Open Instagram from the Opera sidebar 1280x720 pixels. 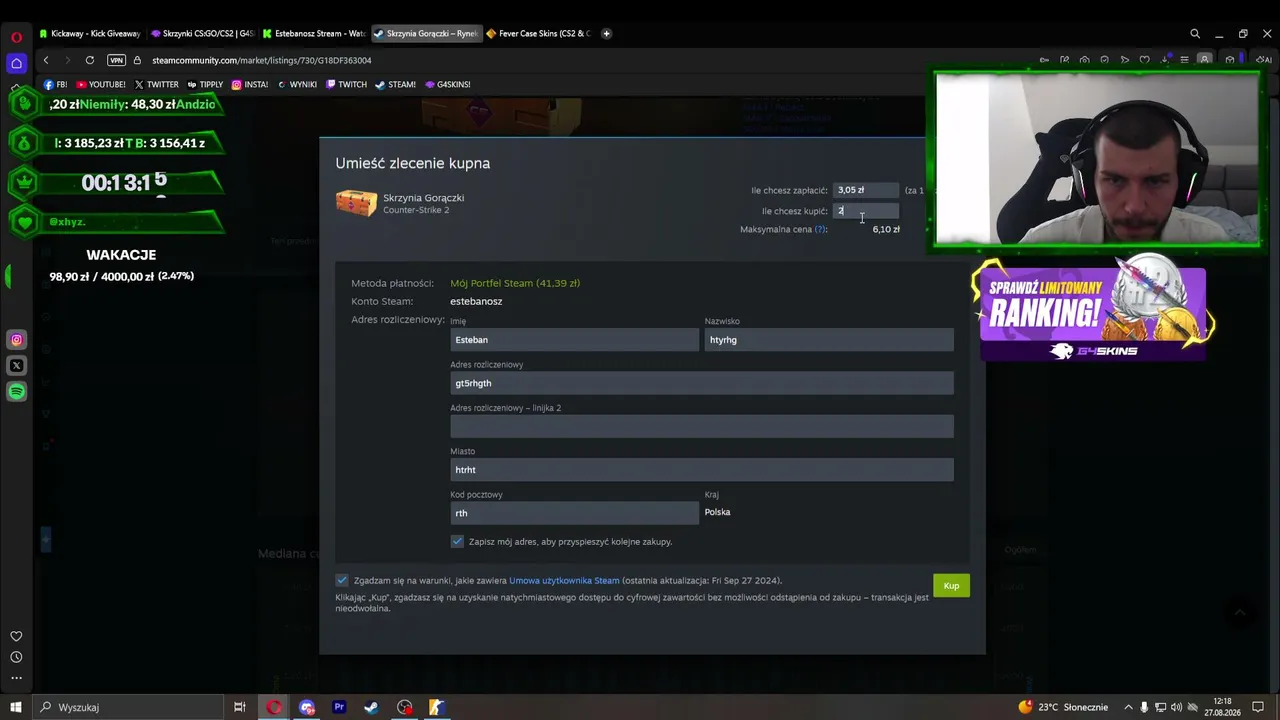click(16, 340)
